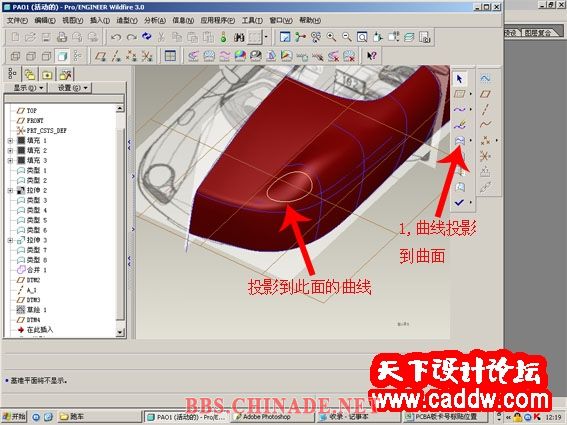Open the 显示 dropdown in model tree
This screenshot has width=567, height=425.
[x=28, y=88]
